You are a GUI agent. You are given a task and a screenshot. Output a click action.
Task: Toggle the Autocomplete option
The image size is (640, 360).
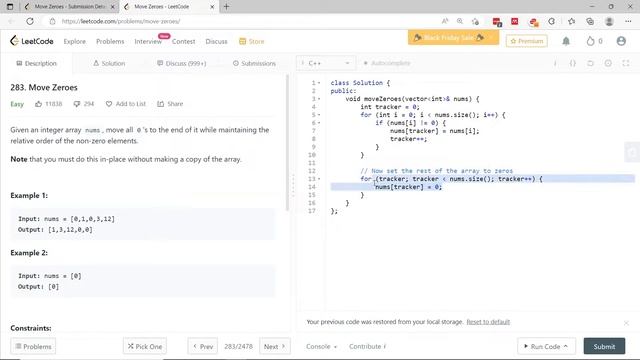tap(386, 63)
